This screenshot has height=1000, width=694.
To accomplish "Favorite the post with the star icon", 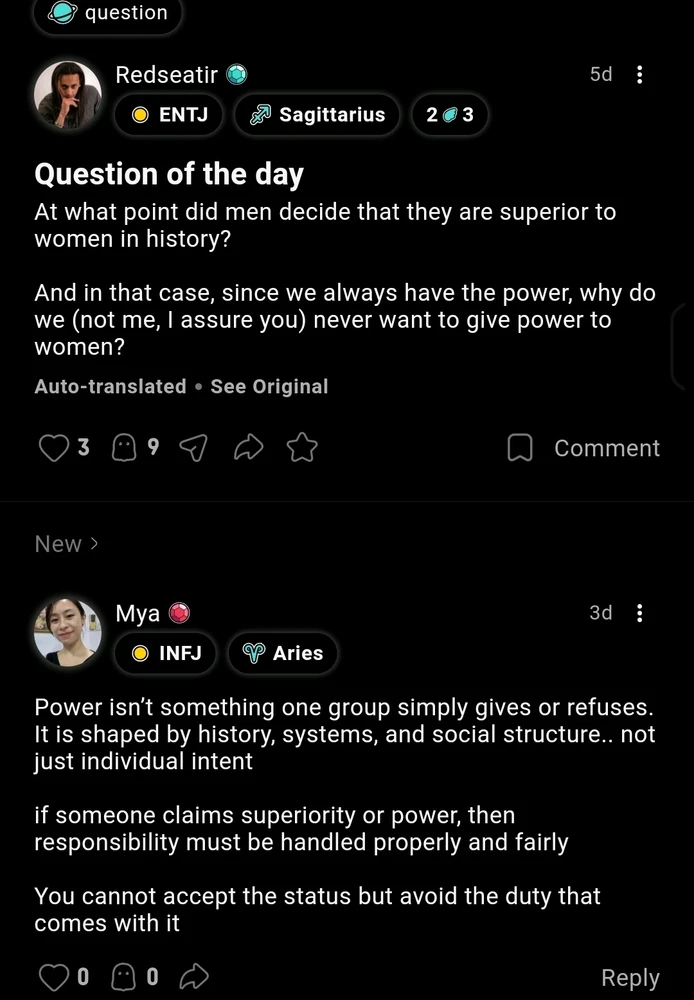I will click(x=302, y=449).
